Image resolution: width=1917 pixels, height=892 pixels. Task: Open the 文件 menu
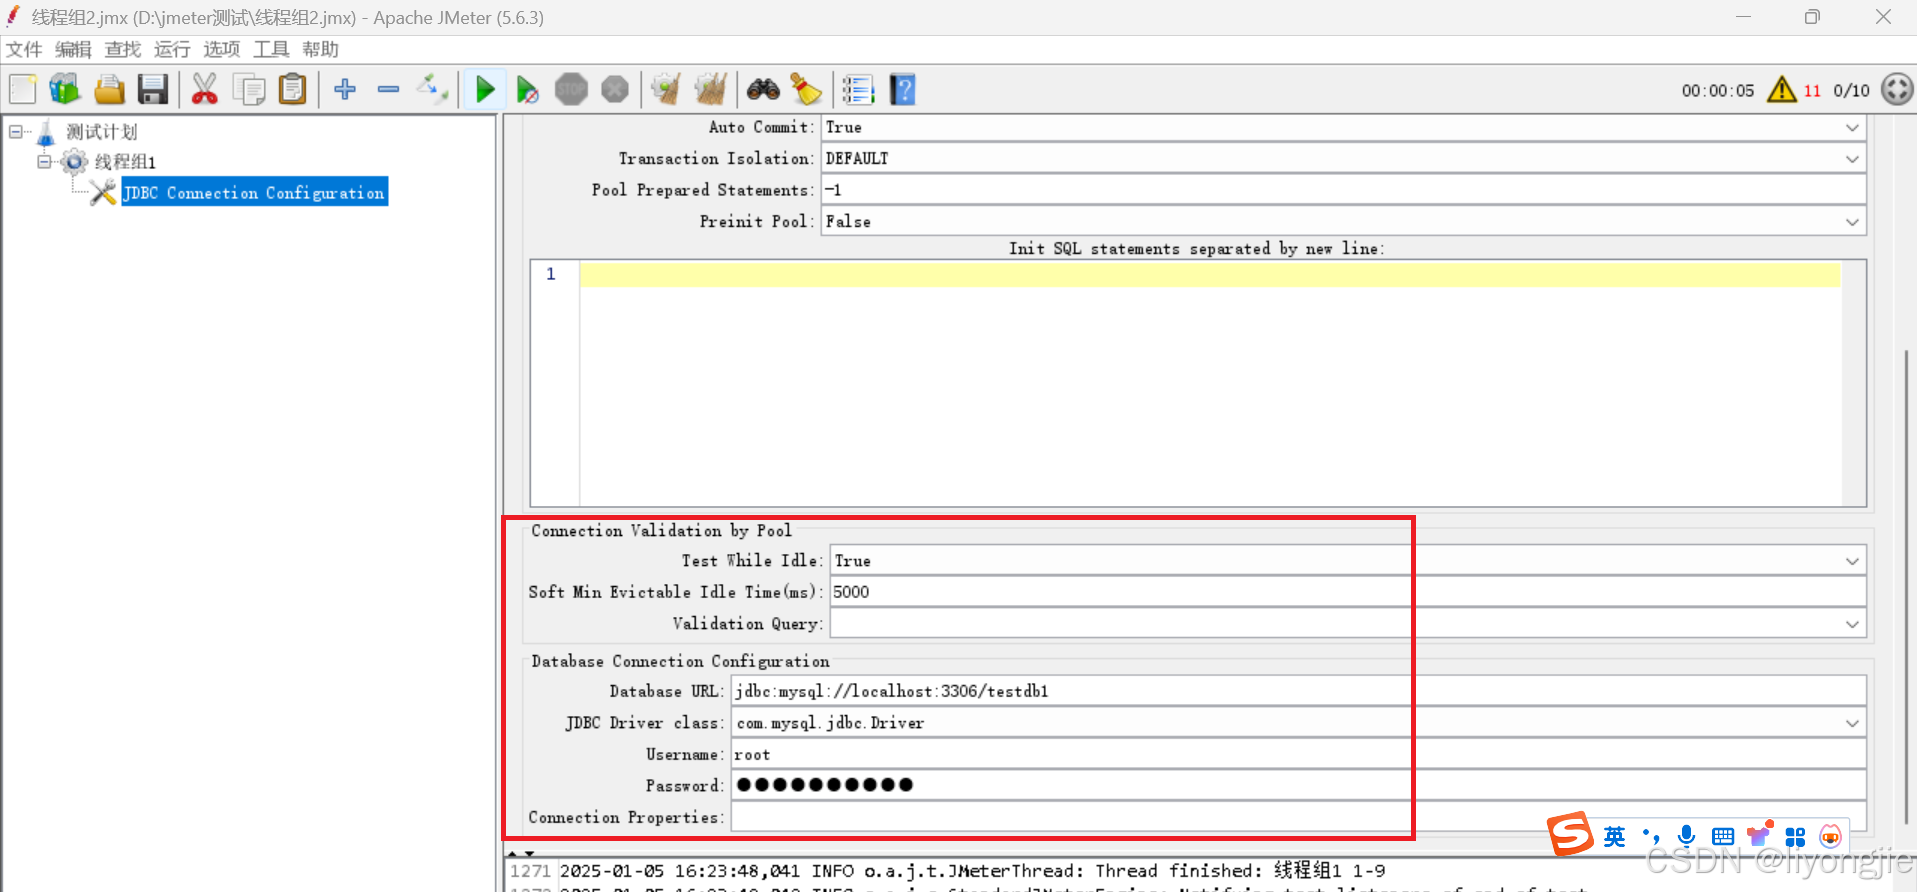coord(24,49)
